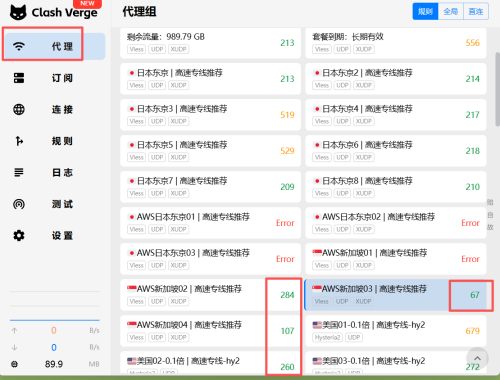Open the 日志 logs page
500x380 pixels.
[55, 172]
